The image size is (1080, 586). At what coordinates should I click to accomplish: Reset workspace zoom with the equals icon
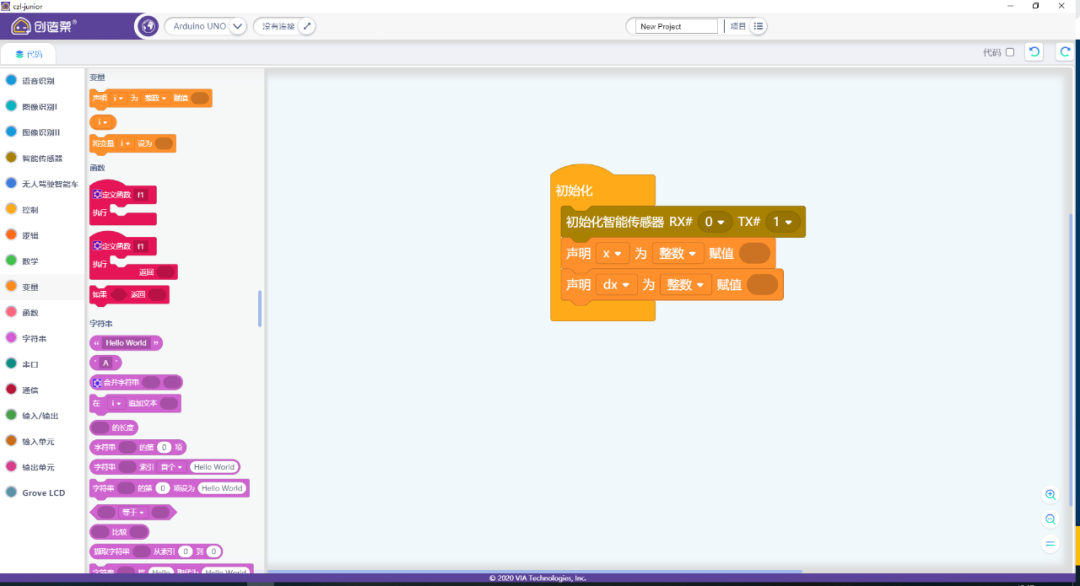pos(1050,544)
